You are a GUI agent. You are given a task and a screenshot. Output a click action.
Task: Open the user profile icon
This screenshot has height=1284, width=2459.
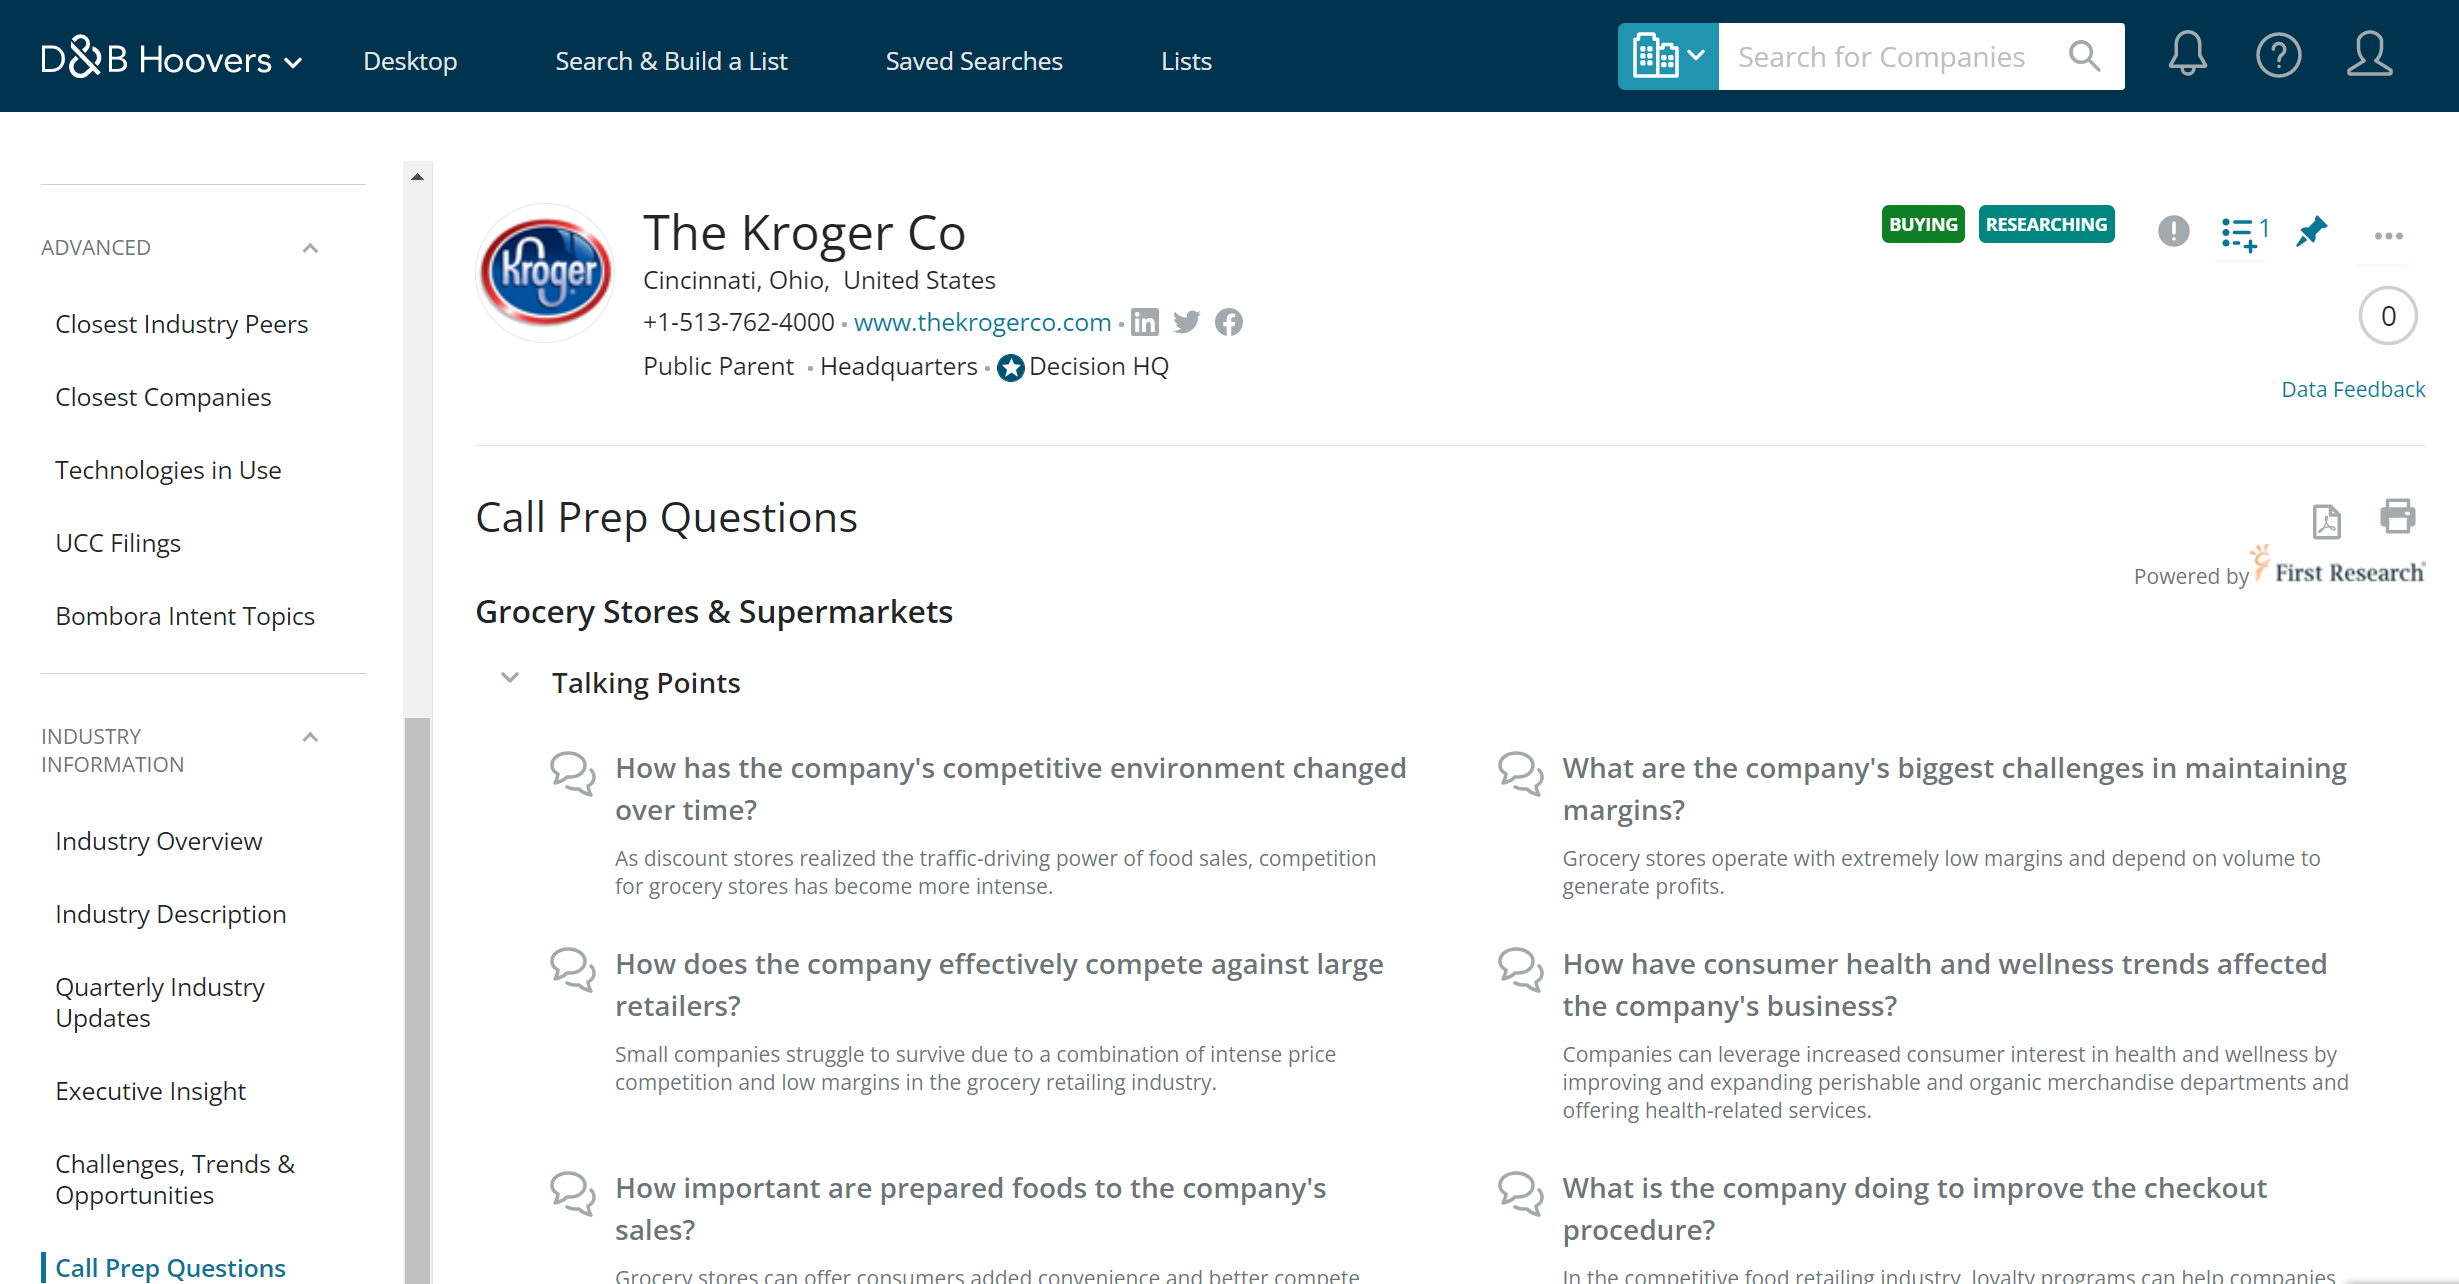(2369, 55)
